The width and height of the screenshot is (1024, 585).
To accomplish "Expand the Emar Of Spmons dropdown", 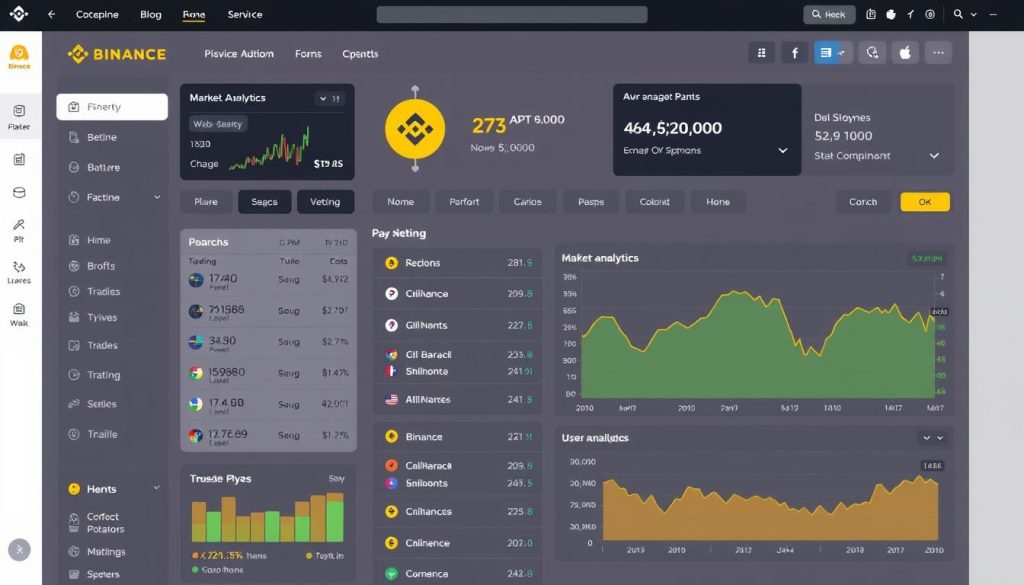I will [783, 151].
